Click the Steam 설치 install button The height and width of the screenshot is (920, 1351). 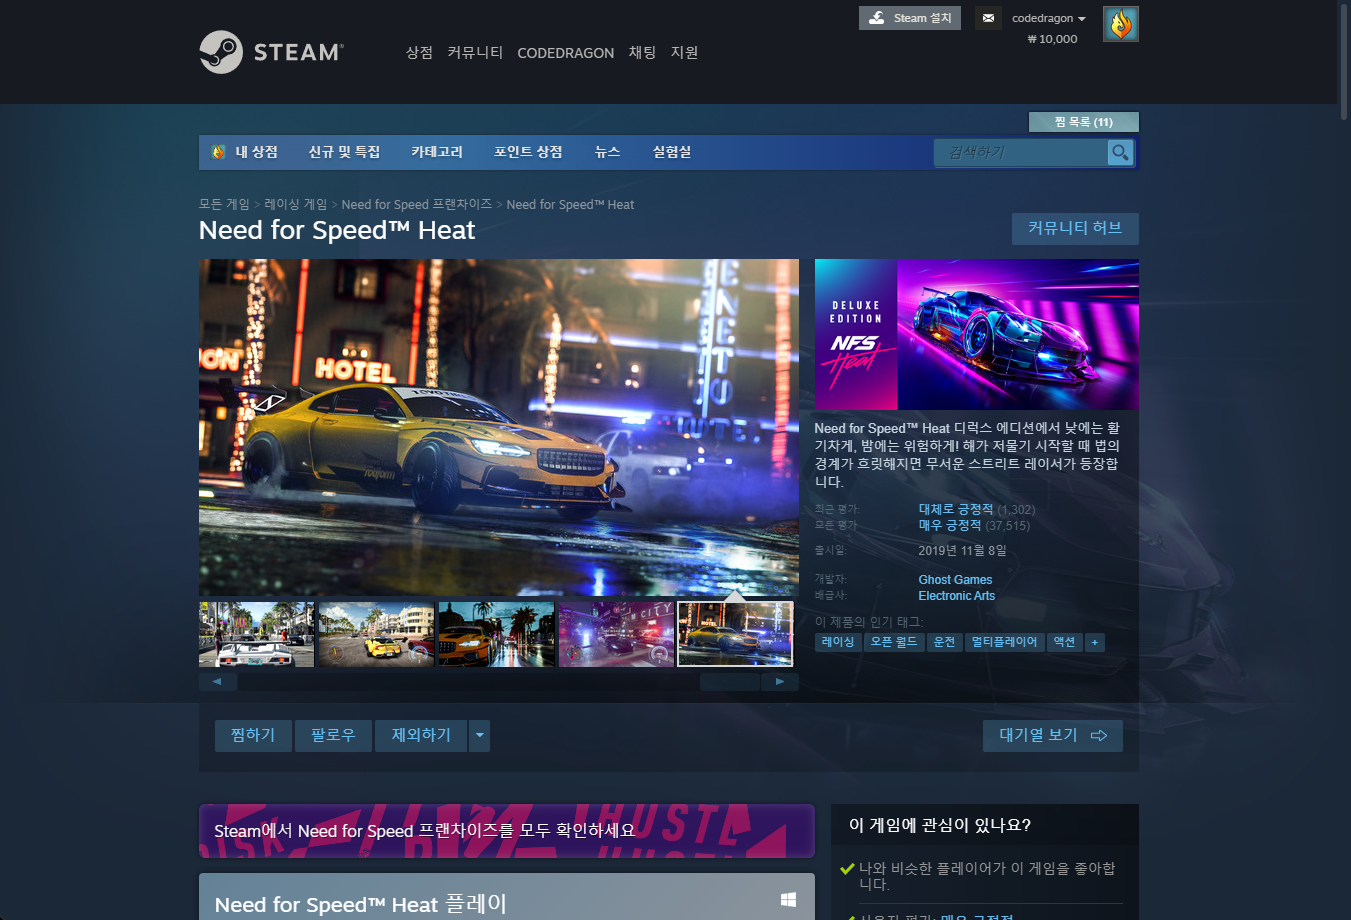[x=909, y=18]
